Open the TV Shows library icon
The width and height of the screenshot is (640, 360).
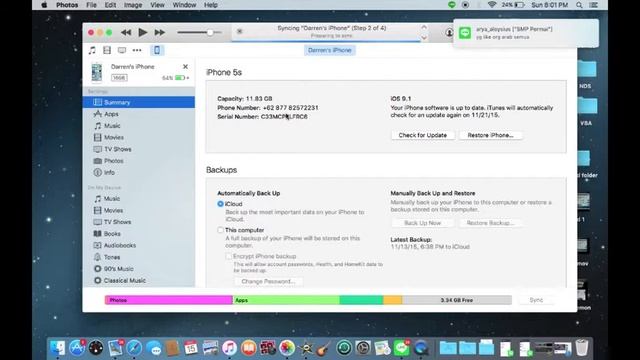tap(122, 50)
